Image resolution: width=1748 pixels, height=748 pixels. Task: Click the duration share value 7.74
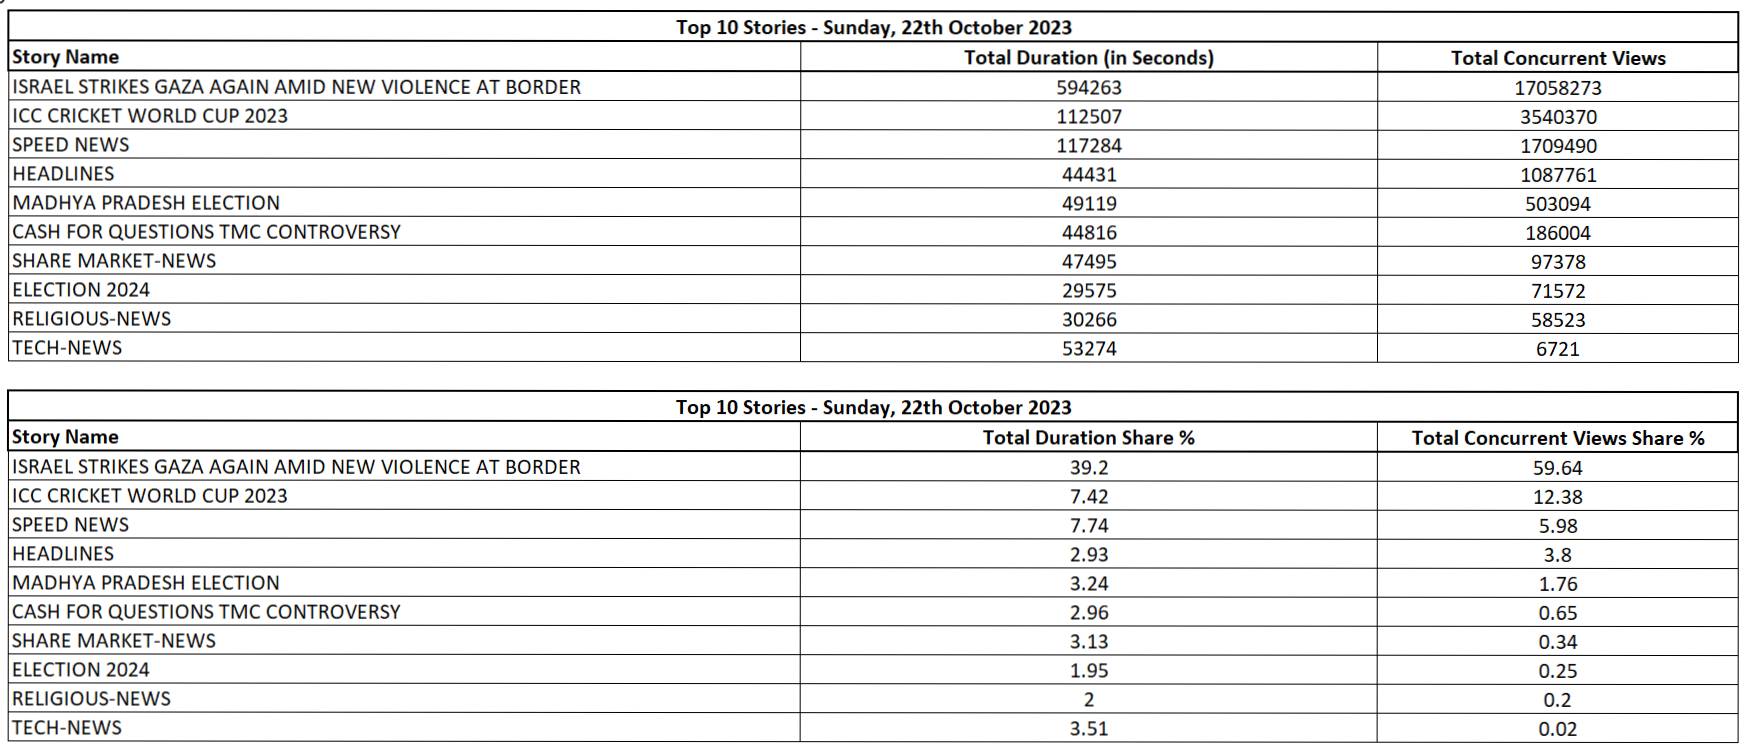[x=1088, y=526]
